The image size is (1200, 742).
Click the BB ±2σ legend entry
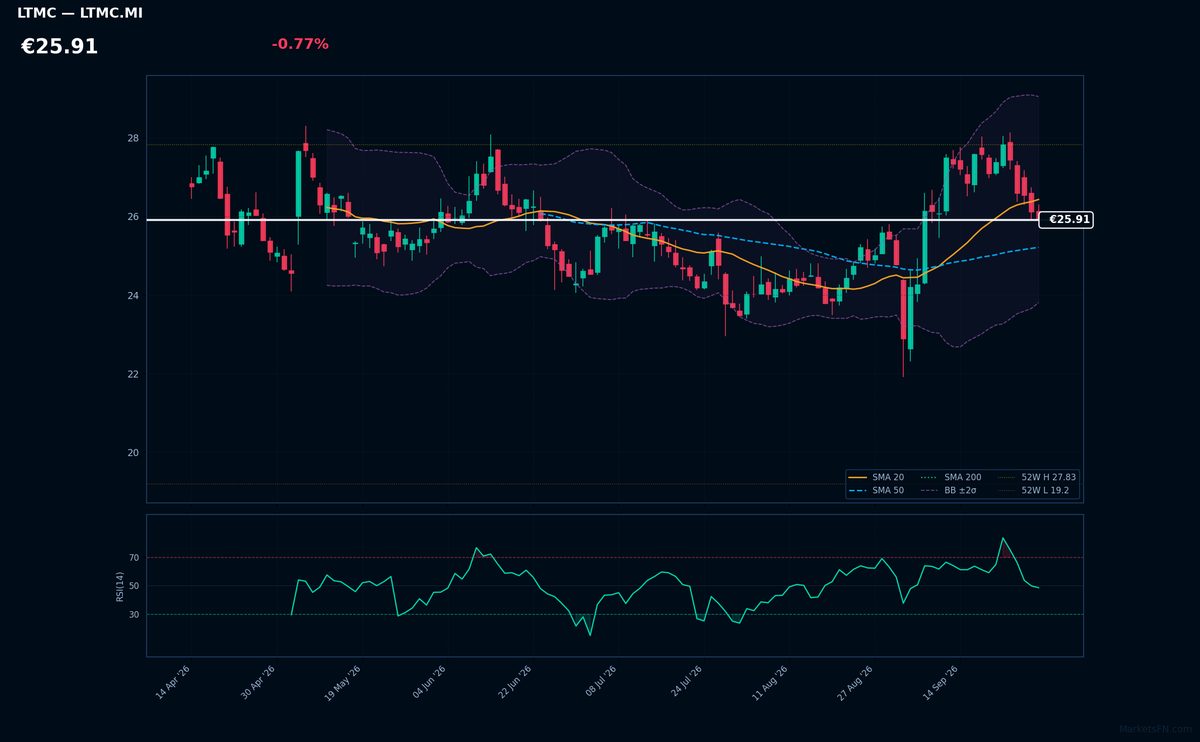(950, 491)
